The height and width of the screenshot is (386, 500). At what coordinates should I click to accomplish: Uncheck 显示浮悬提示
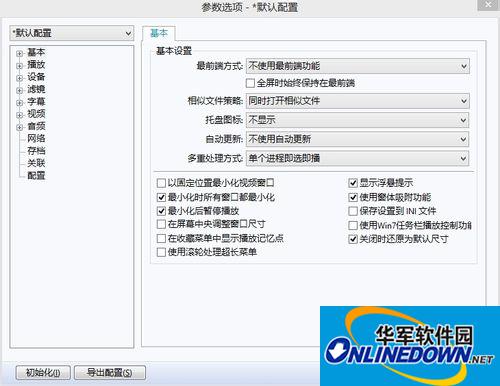(353, 183)
